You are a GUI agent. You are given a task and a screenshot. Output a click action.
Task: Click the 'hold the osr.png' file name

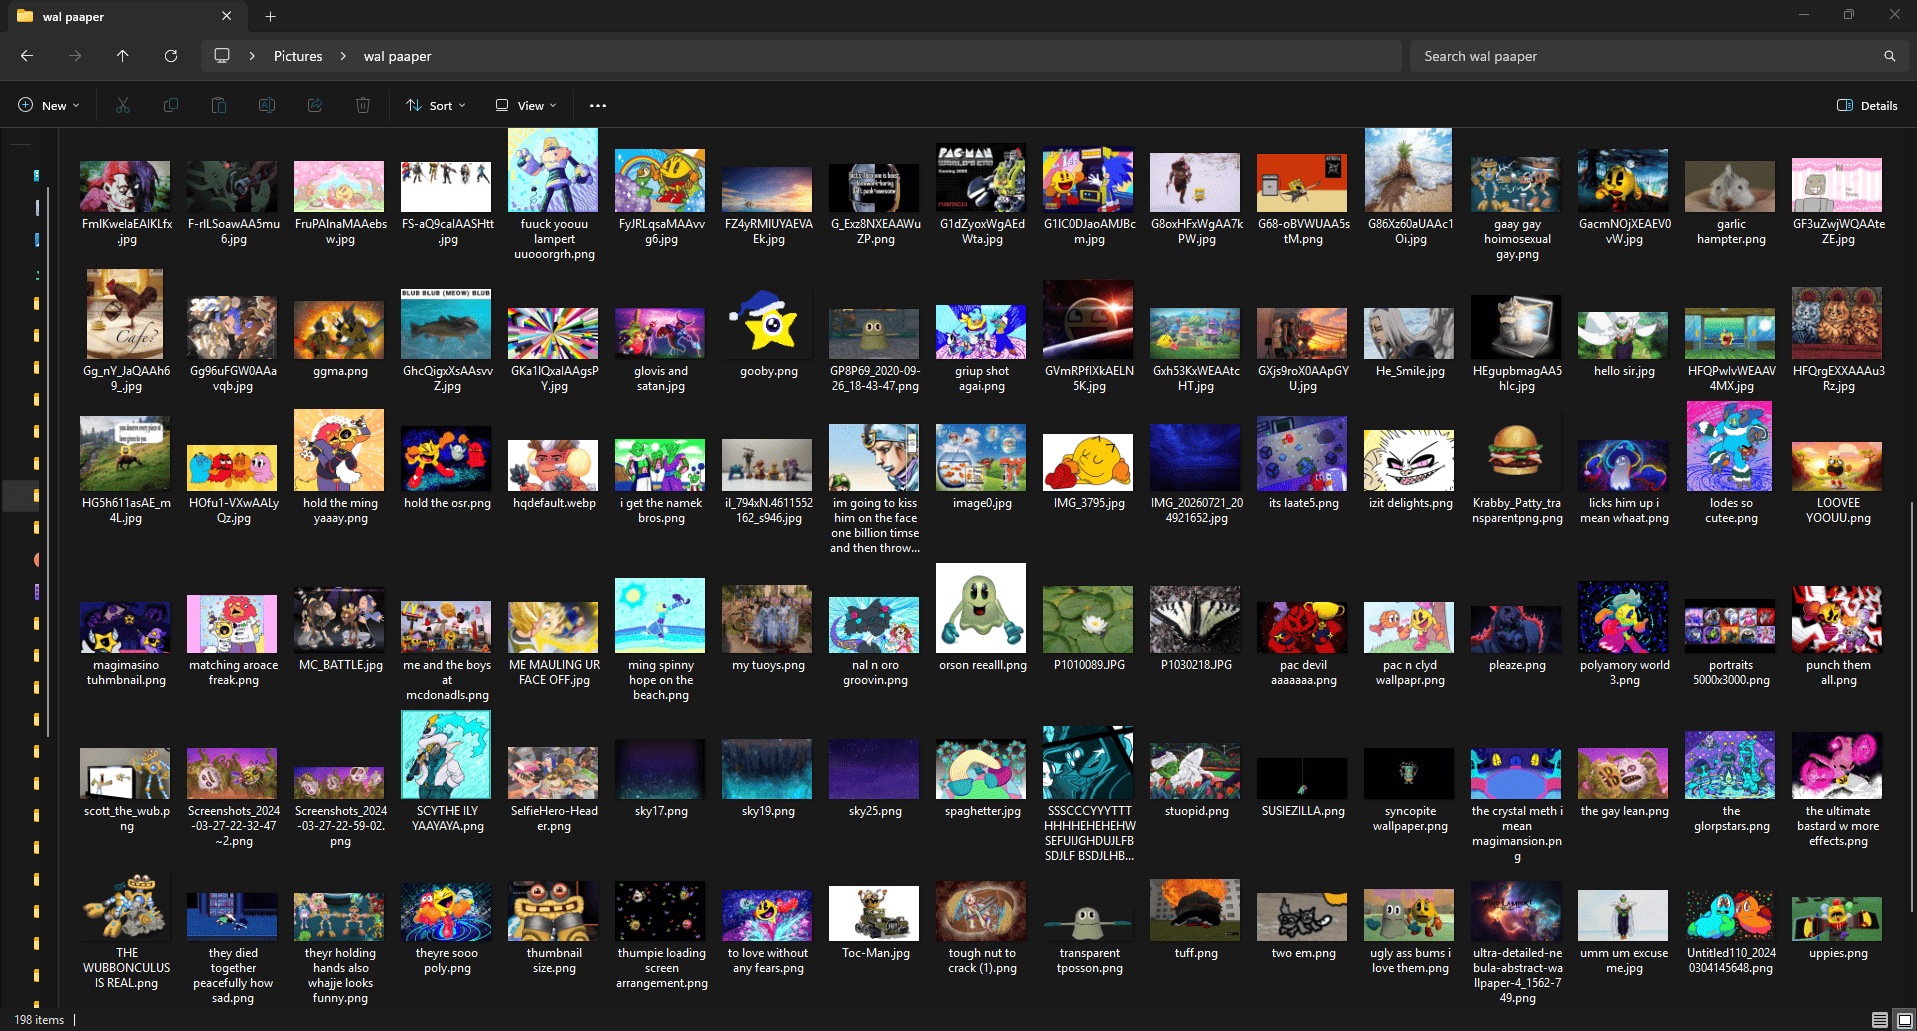[447, 503]
